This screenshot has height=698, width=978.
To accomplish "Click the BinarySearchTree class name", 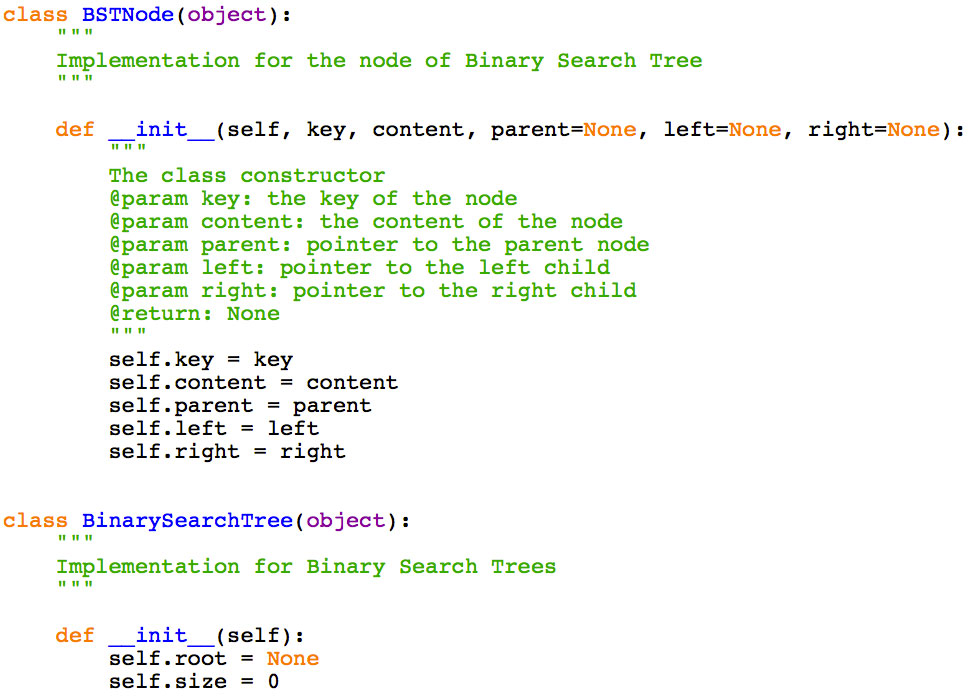I will coord(187,521).
